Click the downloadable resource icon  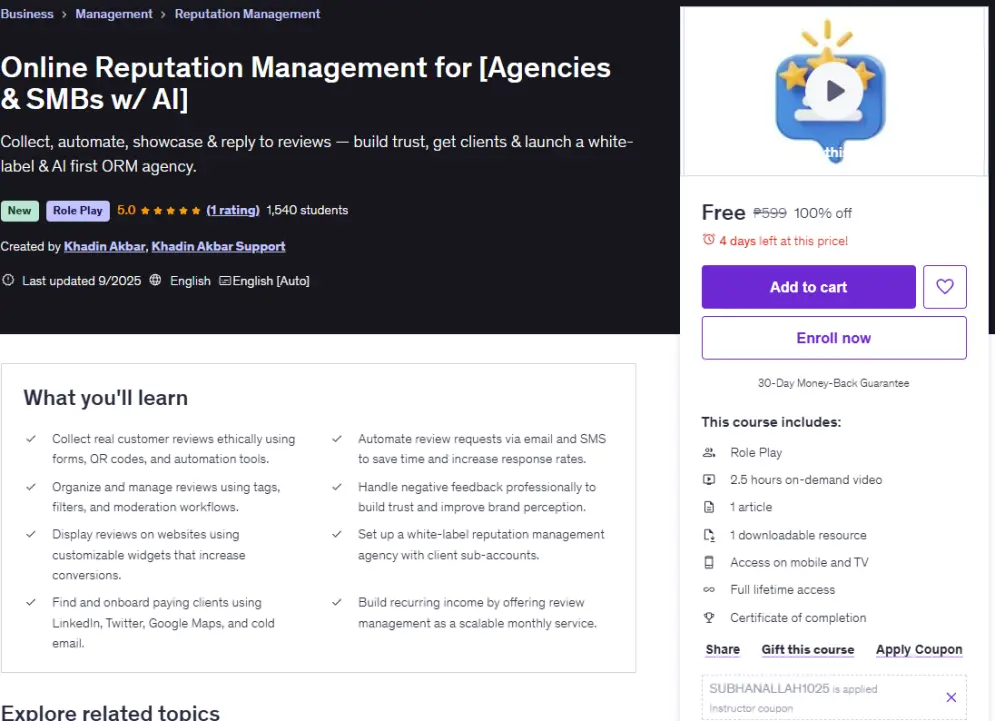(x=709, y=535)
